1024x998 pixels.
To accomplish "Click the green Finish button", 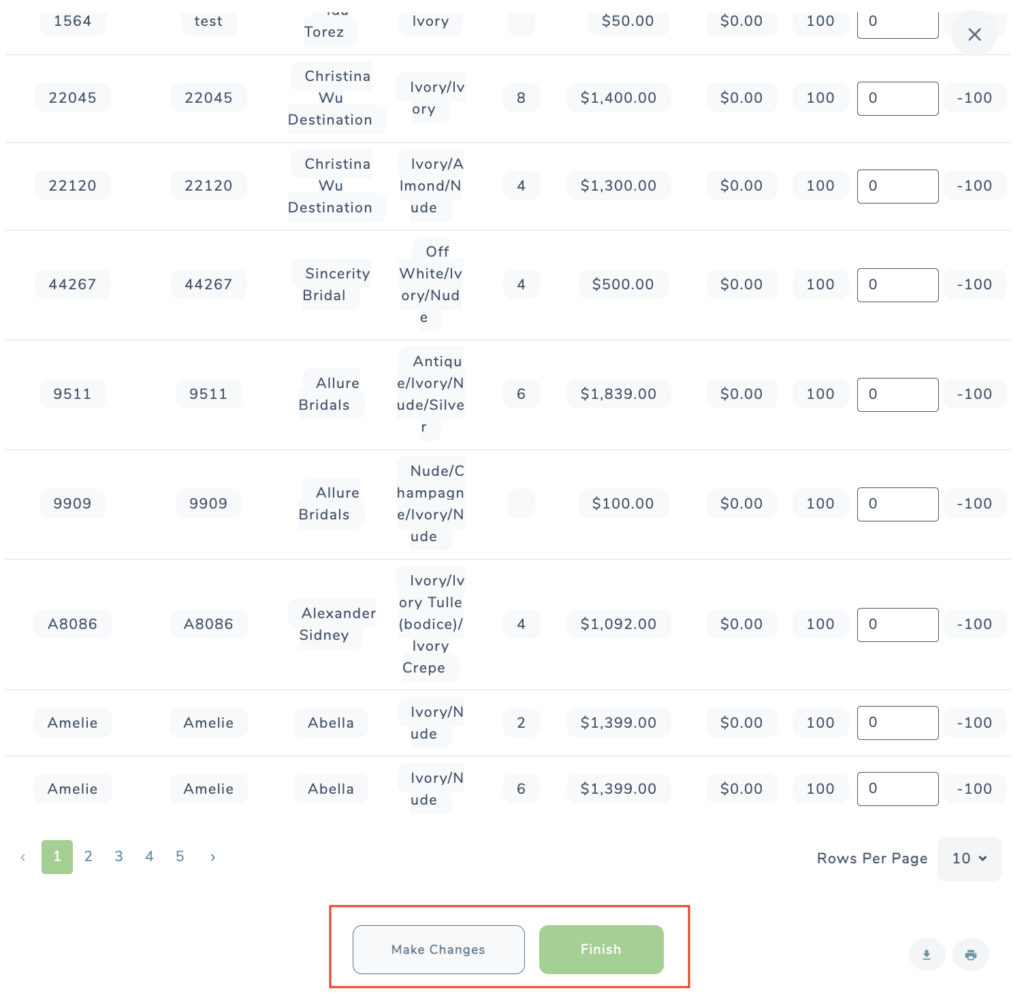I will click(601, 949).
